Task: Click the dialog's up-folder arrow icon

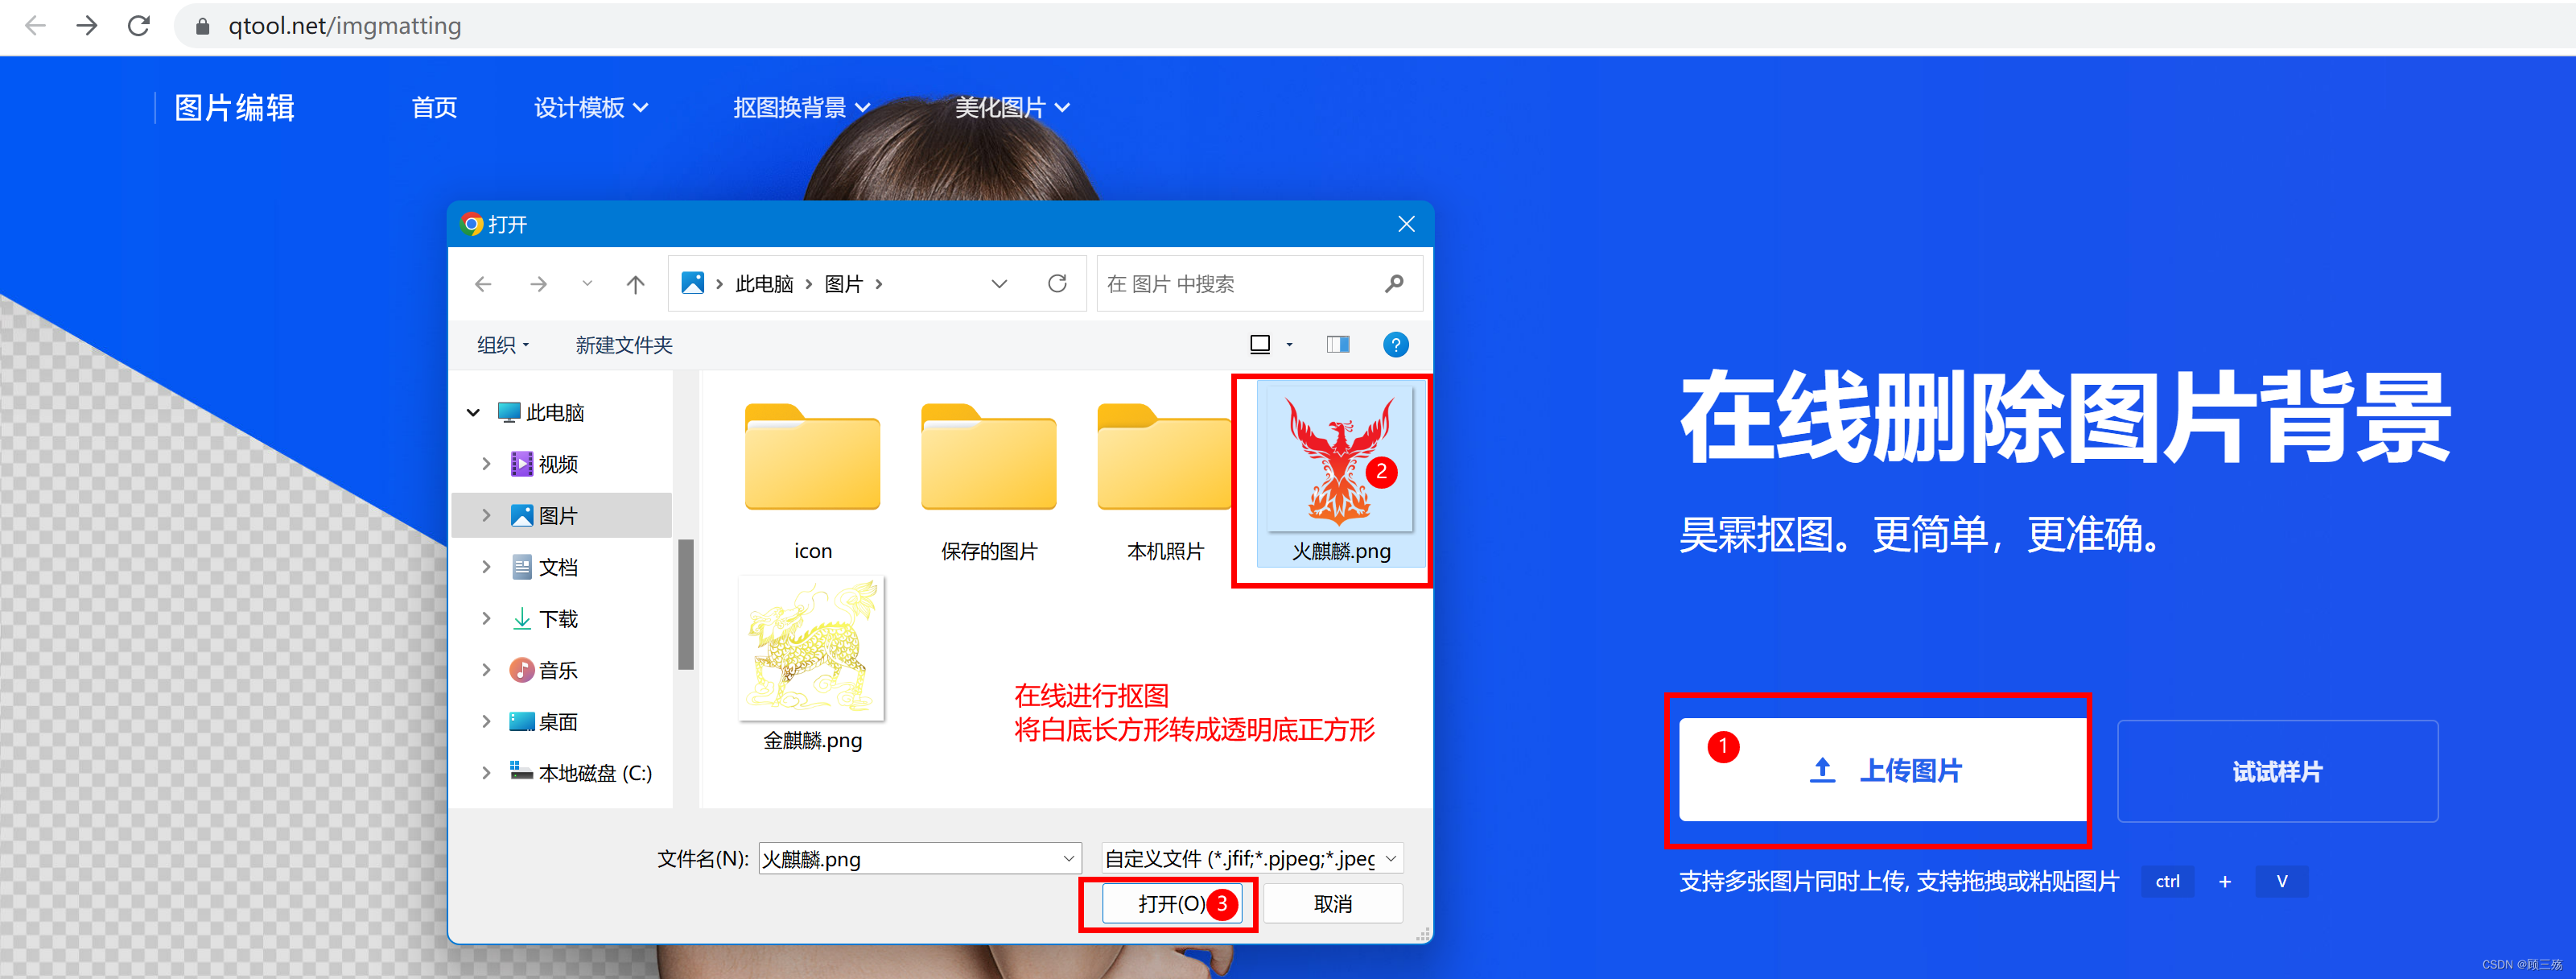Action: 635,284
